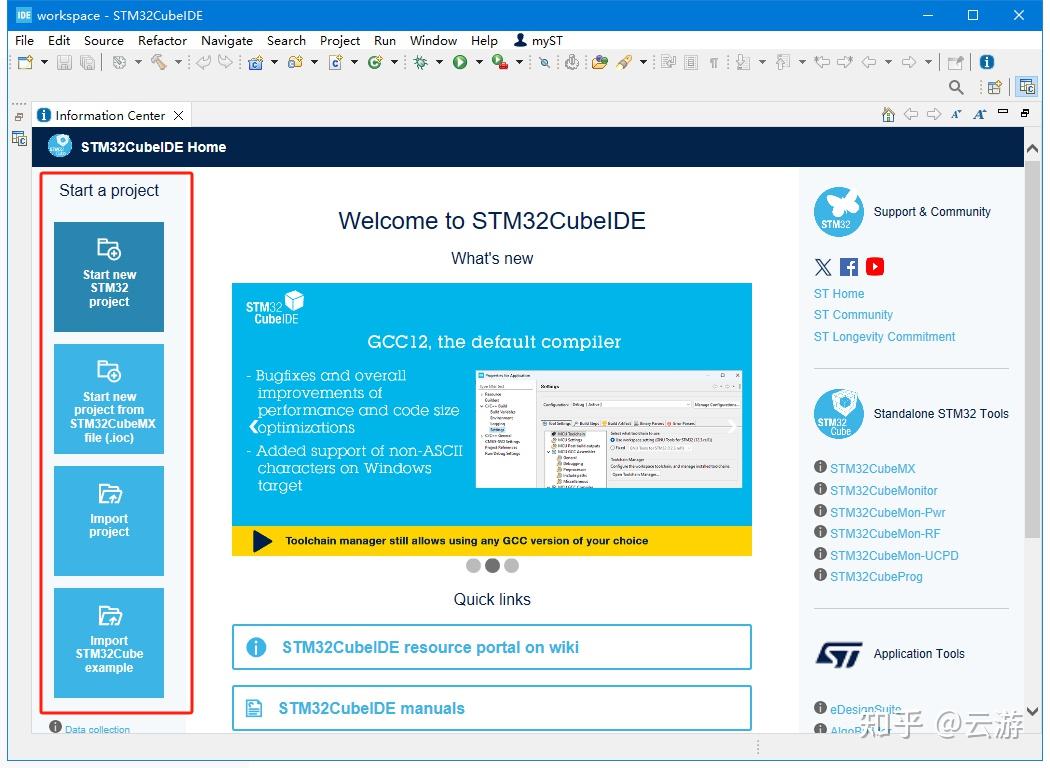The height and width of the screenshot is (768, 1050).
Task: Save all files using the Save All icon
Action: point(87,62)
